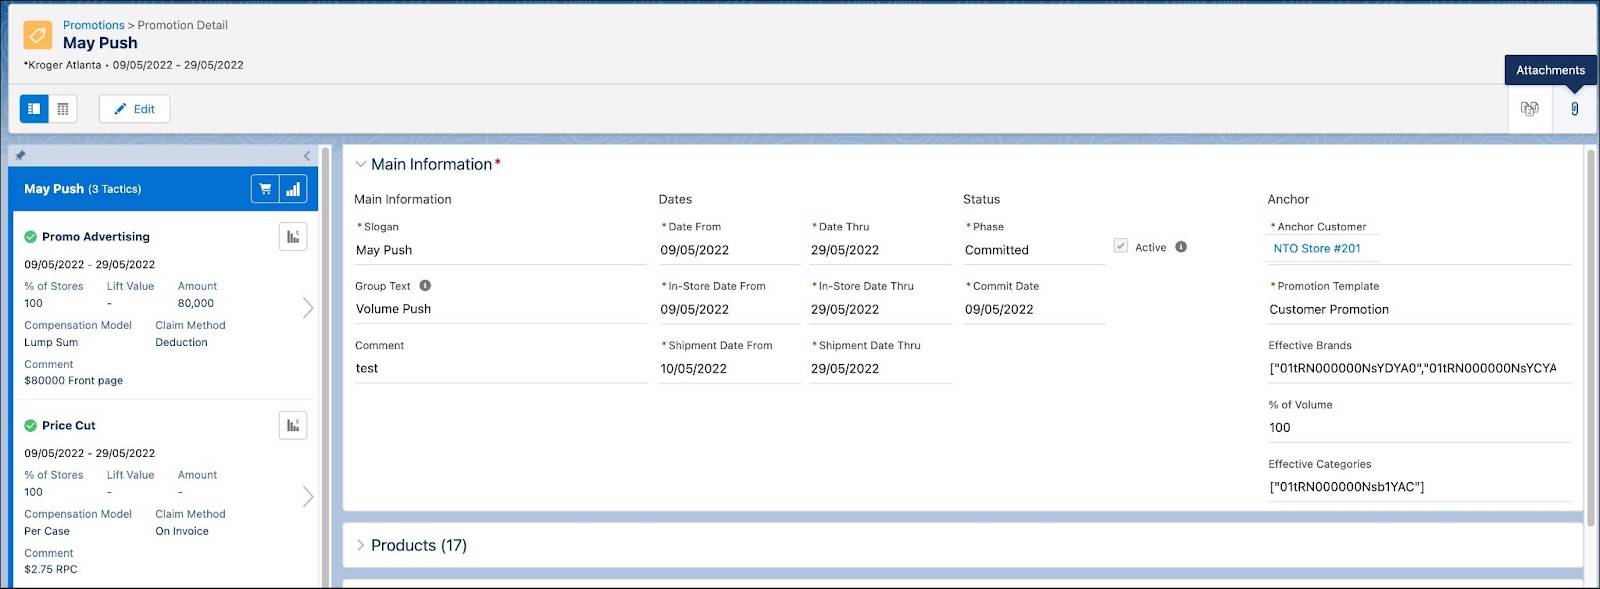Select the Promo Advertising tactic title
1600x589 pixels.
(x=96, y=237)
